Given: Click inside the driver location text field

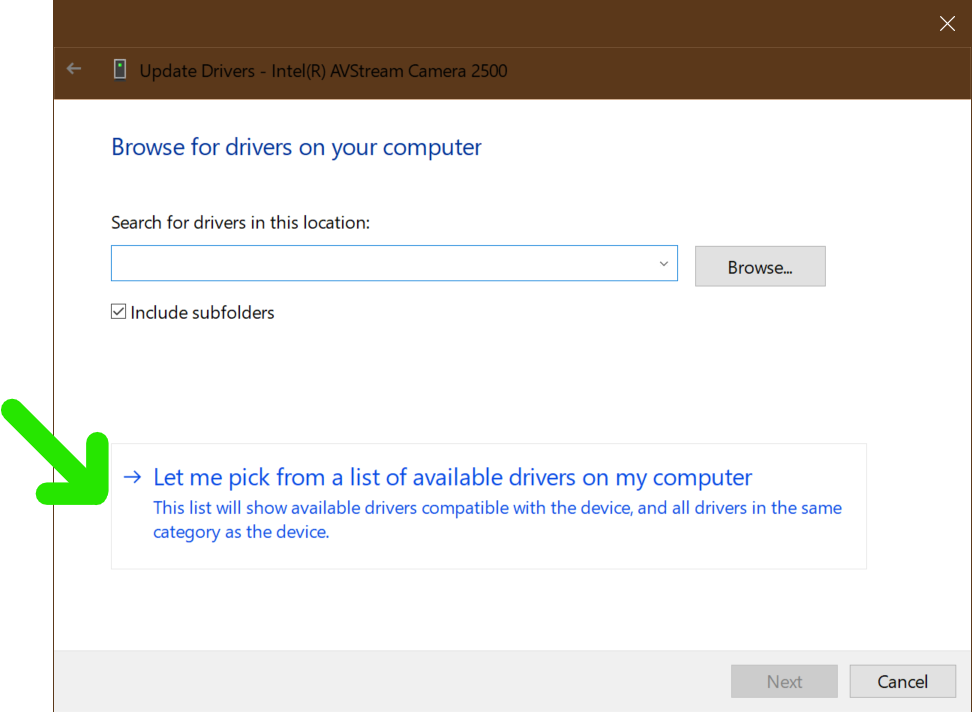Looking at the screenshot, I should click(x=380, y=264).
